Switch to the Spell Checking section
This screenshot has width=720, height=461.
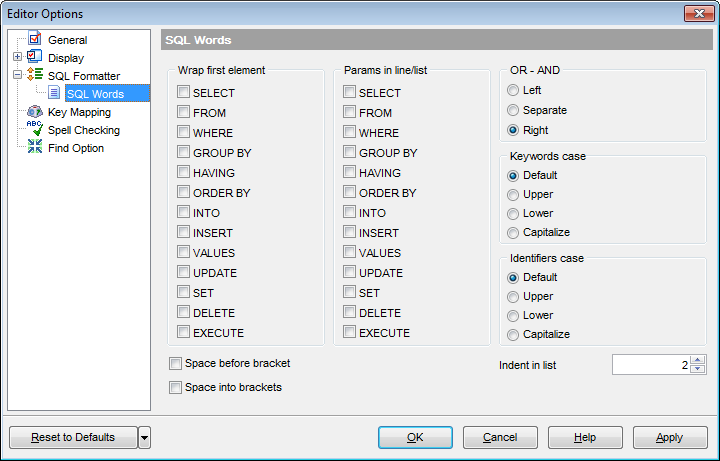[84, 130]
